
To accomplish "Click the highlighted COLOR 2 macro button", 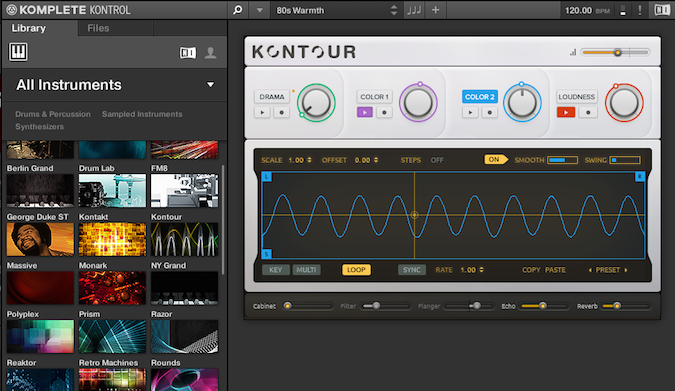I will click(x=480, y=97).
